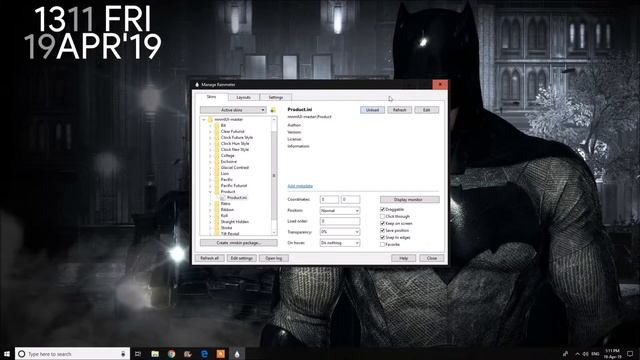The height and width of the screenshot is (360, 640).
Task: Open the On hover dropdown
Action: pyautogui.click(x=340, y=243)
